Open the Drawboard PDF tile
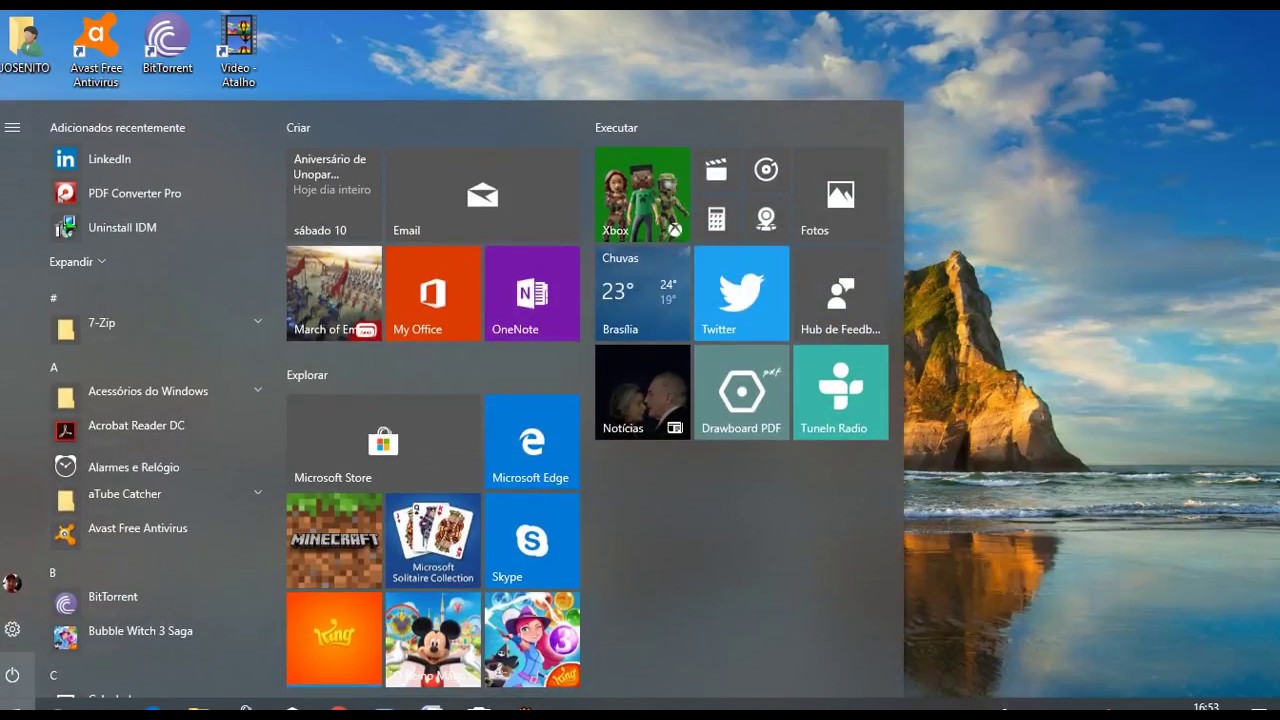The image size is (1280, 720). pyautogui.click(x=741, y=392)
